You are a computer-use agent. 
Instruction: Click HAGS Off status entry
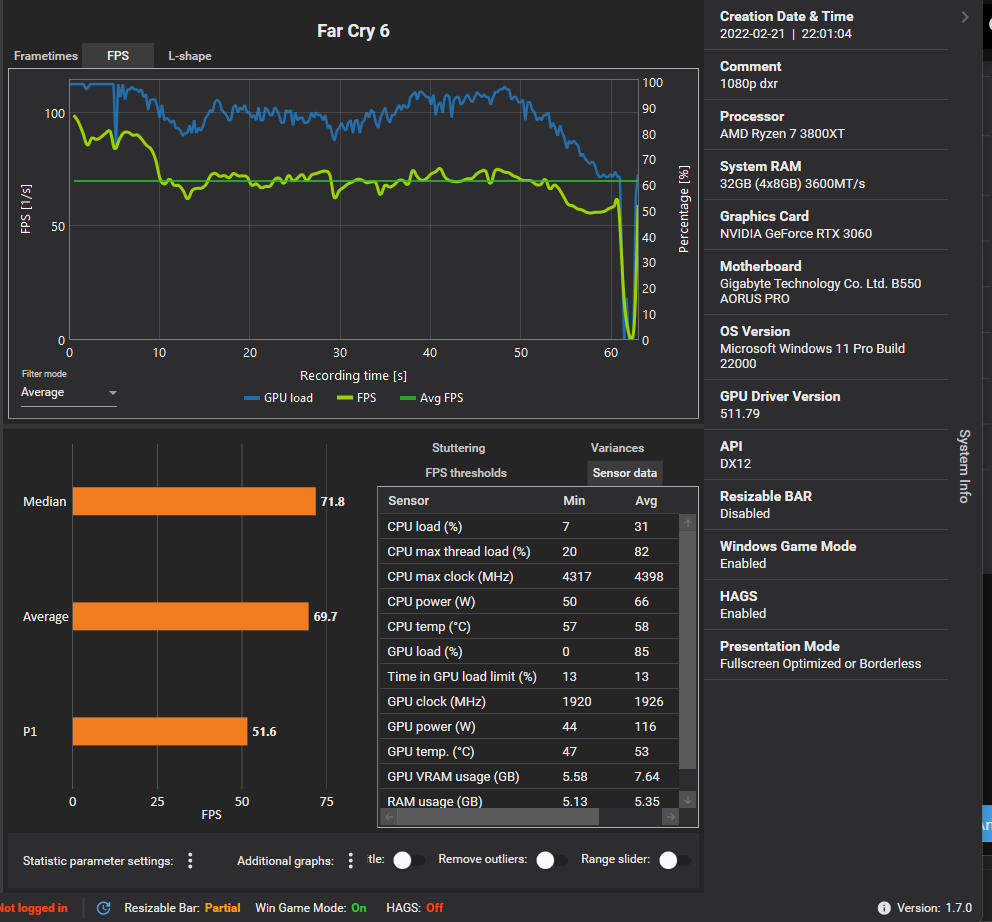[x=414, y=908]
